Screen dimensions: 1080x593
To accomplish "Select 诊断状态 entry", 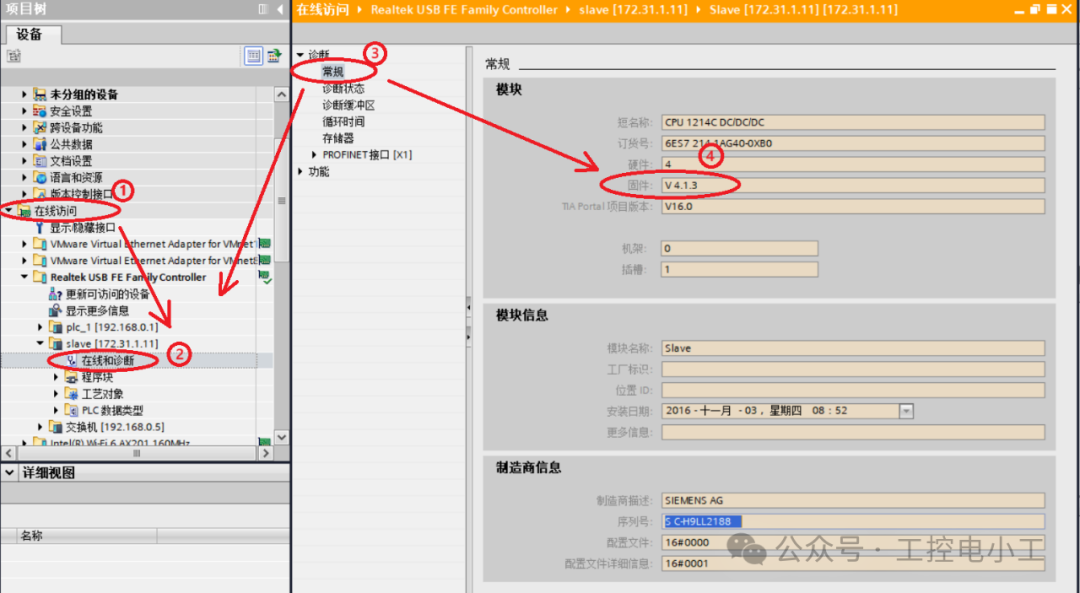I will click(343, 88).
